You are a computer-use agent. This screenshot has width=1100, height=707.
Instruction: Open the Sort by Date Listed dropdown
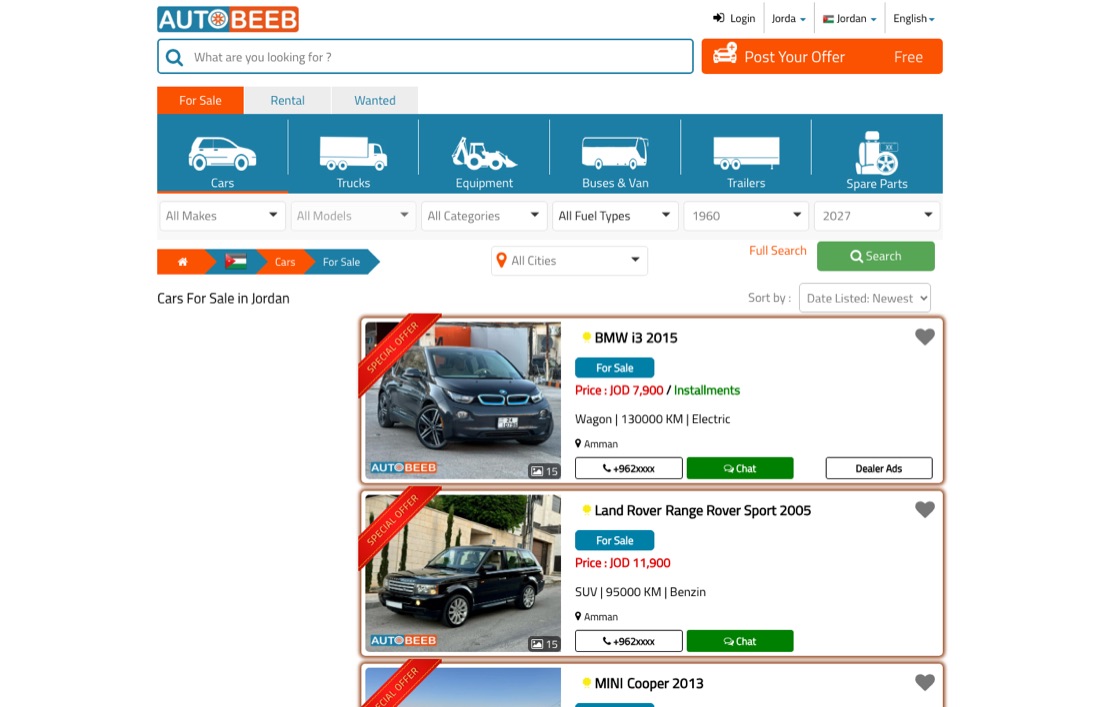coord(865,298)
